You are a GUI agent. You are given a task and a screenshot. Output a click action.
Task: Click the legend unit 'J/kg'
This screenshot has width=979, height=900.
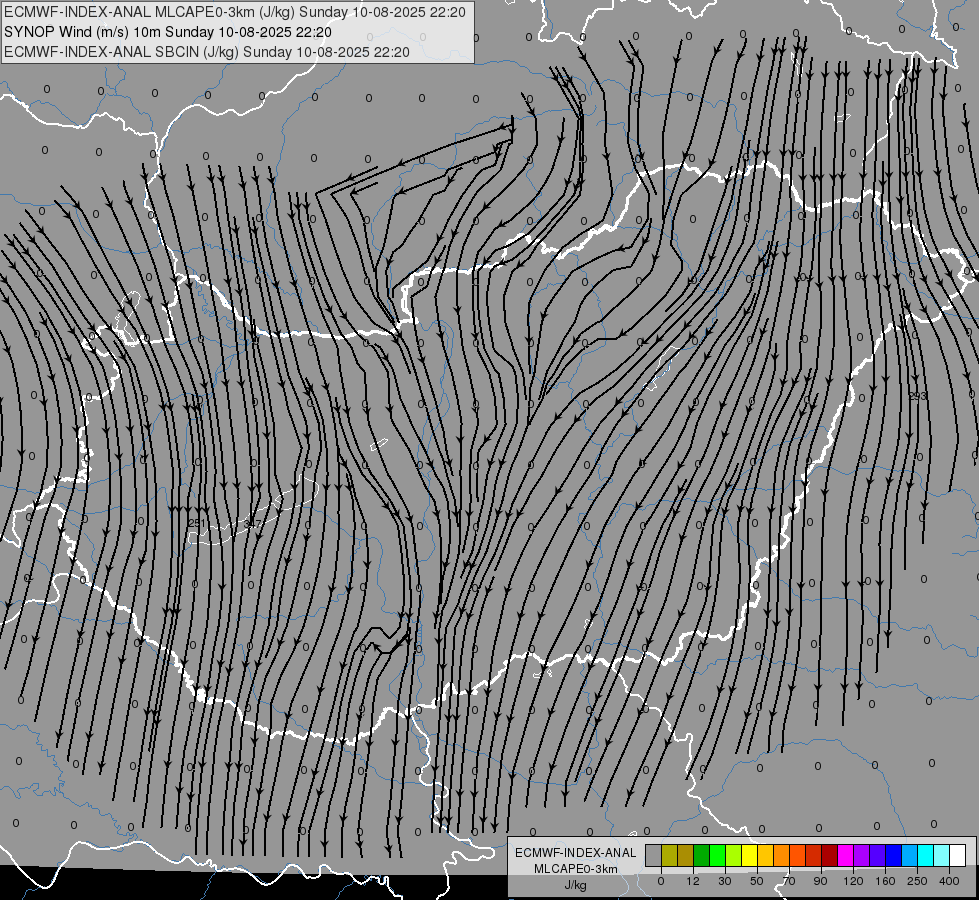click(x=575, y=885)
